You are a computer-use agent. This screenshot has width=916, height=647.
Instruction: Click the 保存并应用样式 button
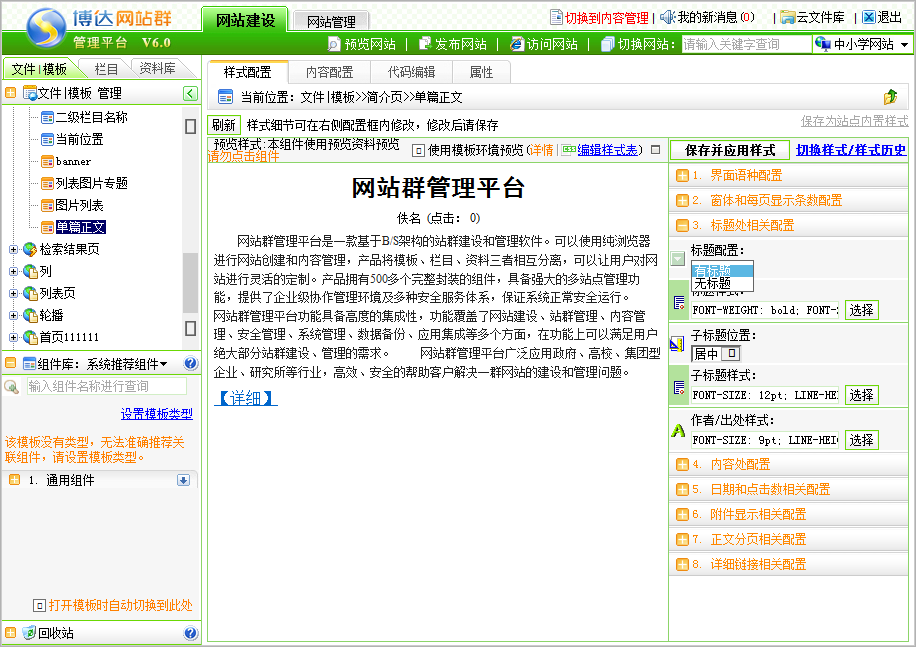pyautogui.click(x=729, y=150)
